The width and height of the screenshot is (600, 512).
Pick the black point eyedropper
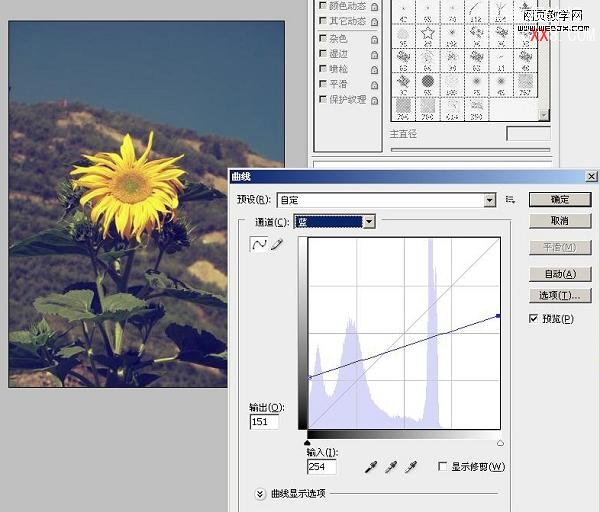point(371,467)
